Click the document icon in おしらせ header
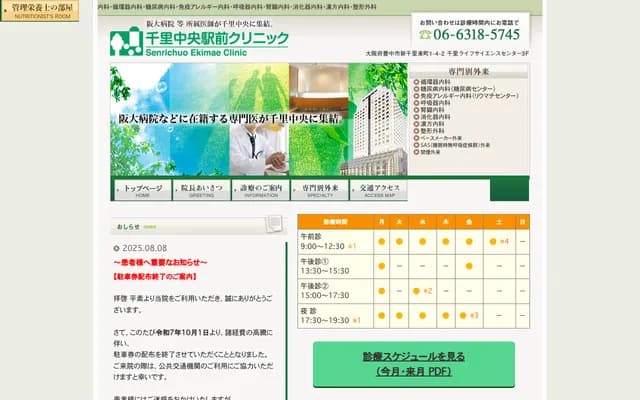This screenshot has width=640, height=400. [274, 224]
